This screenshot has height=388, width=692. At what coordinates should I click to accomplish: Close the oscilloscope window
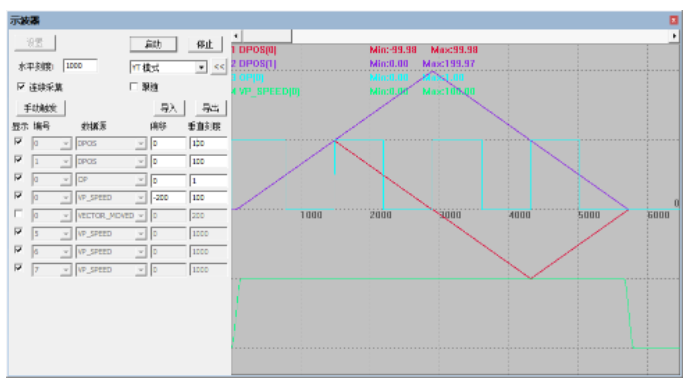tap(673, 20)
